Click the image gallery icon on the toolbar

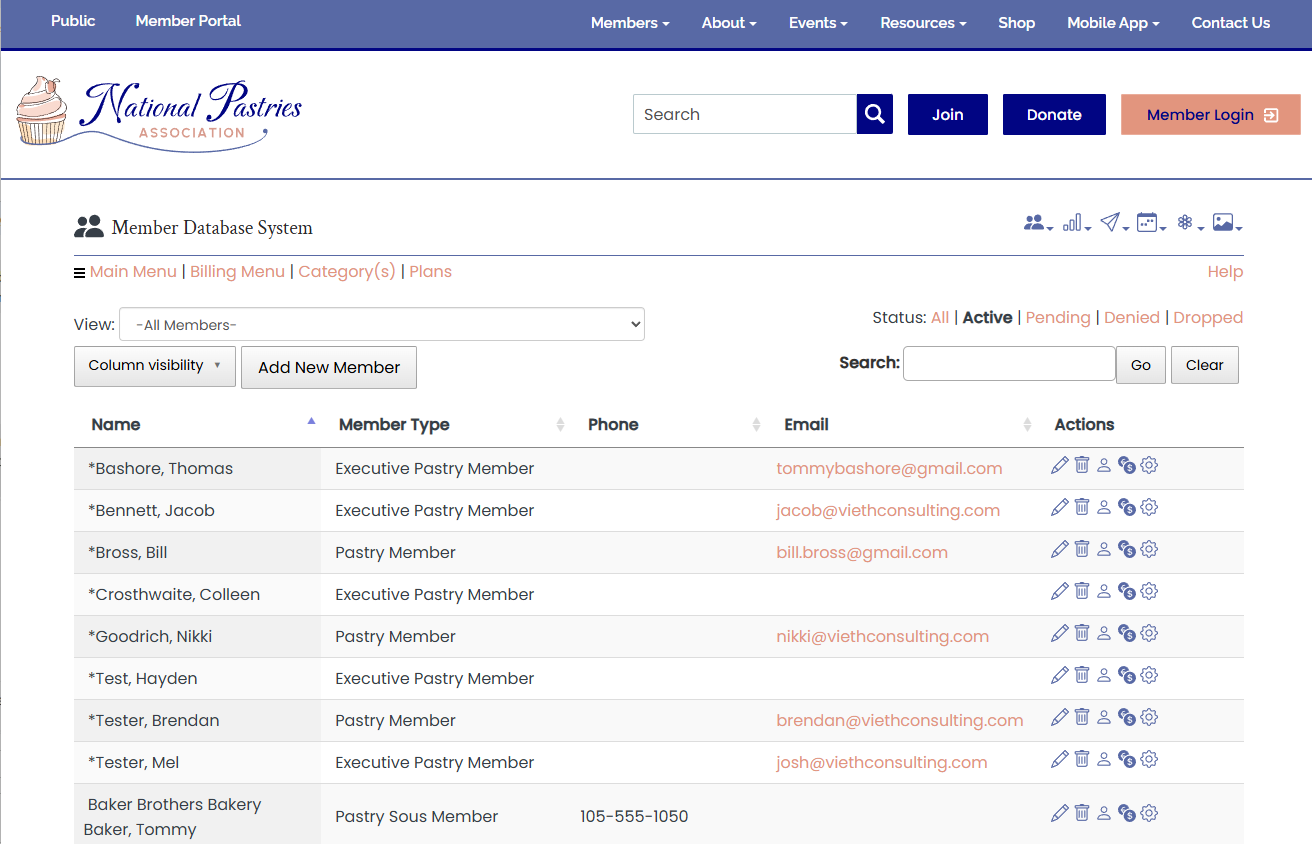(x=1225, y=222)
